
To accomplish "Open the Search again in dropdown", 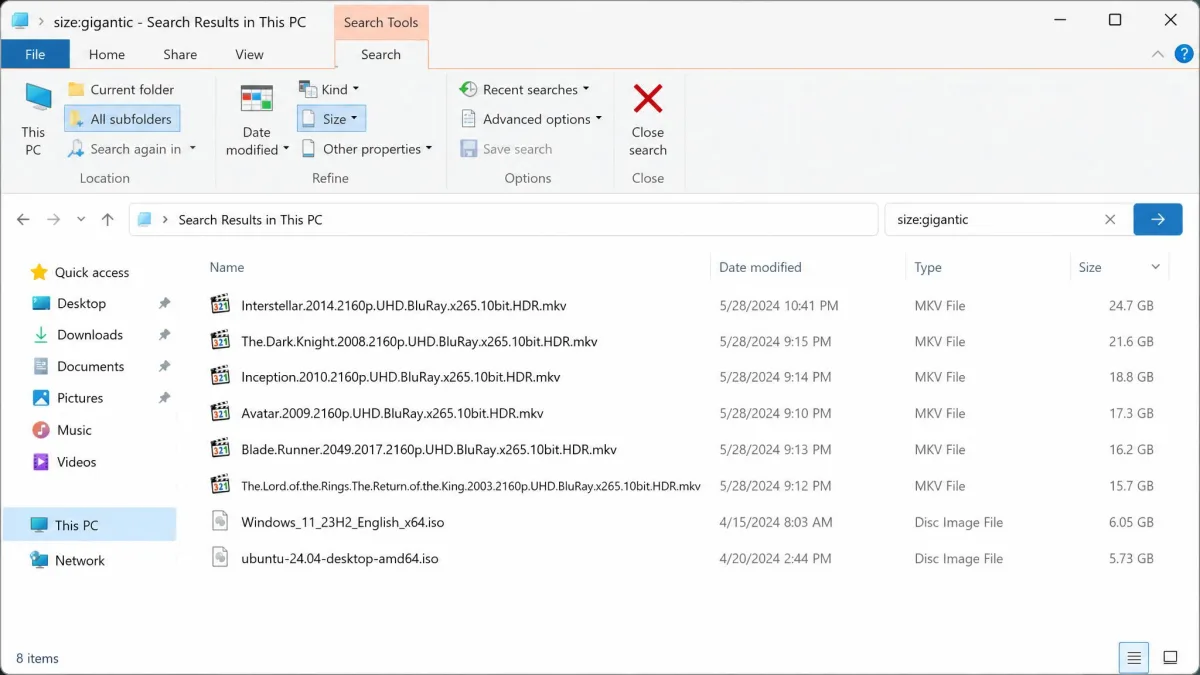I will tap(132, 149).
